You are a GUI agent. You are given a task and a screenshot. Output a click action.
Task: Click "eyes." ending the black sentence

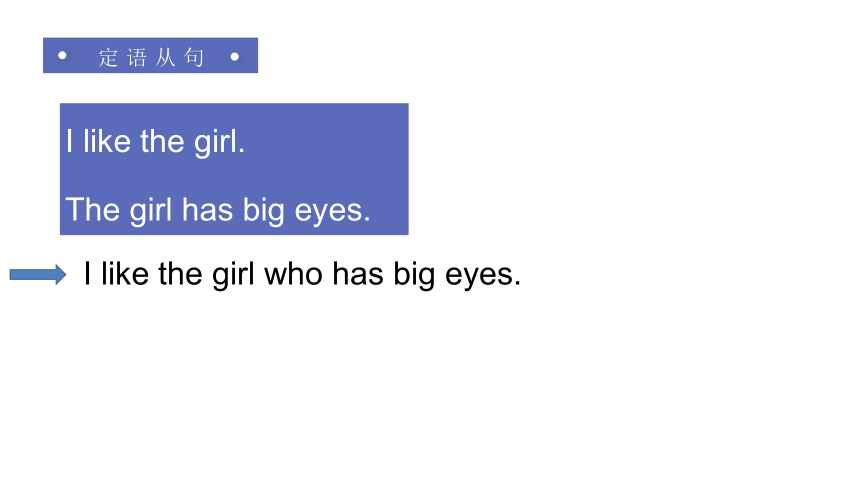coord(483,275)
